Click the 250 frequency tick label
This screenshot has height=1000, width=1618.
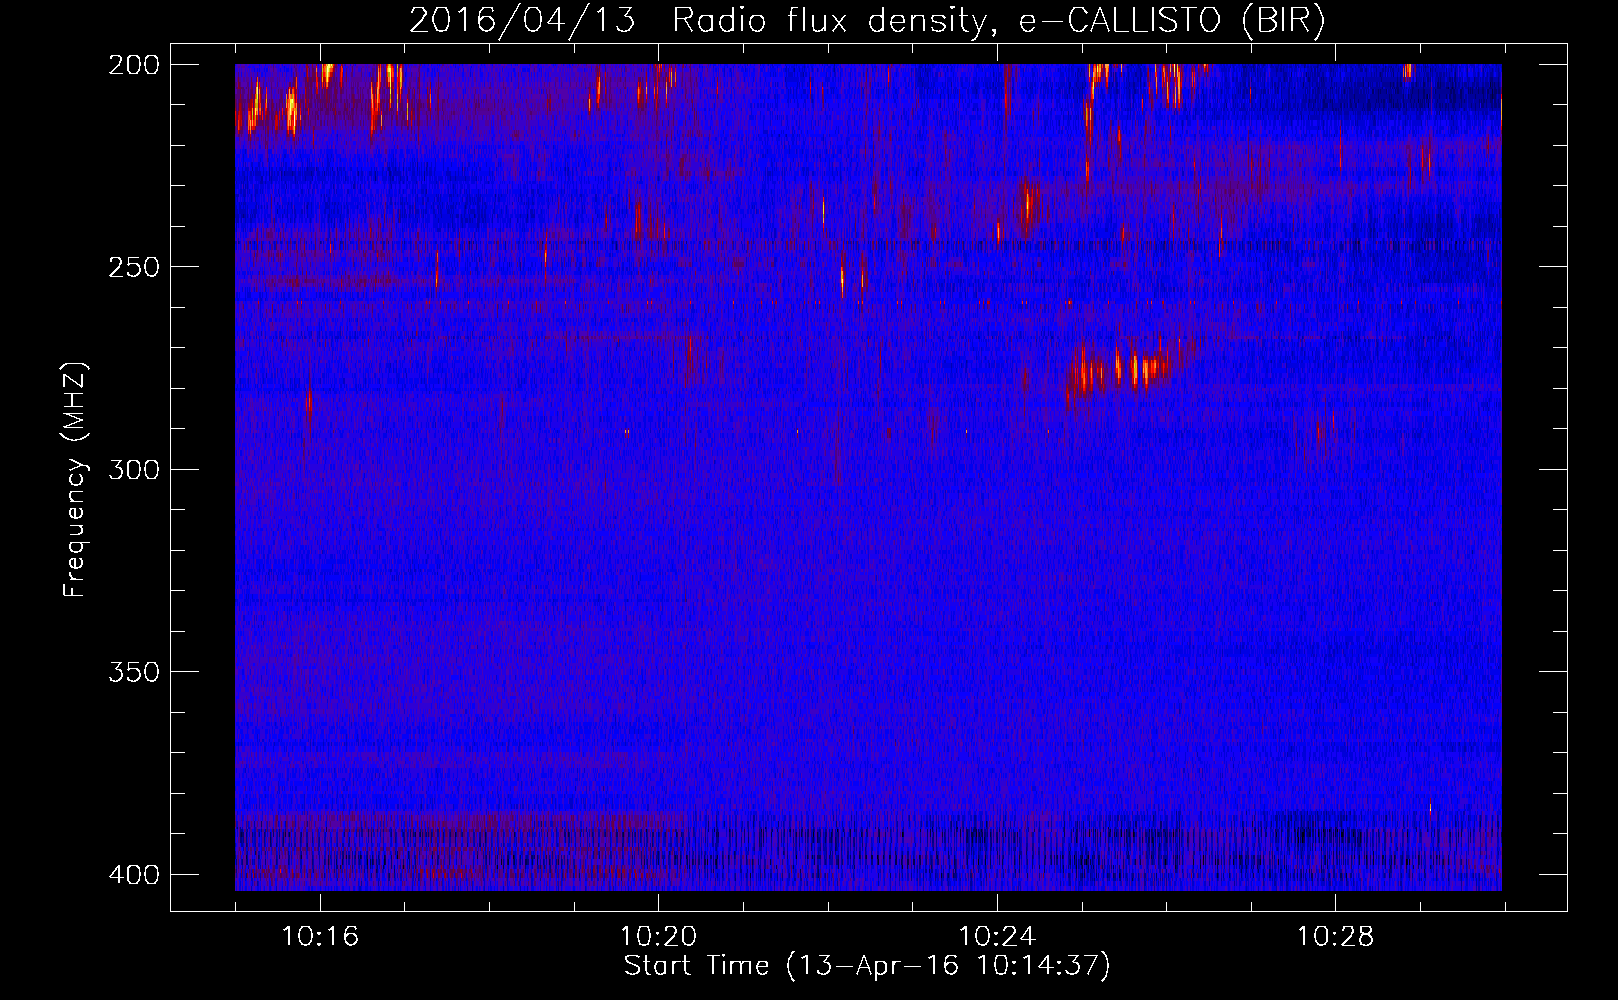[134, 267]
